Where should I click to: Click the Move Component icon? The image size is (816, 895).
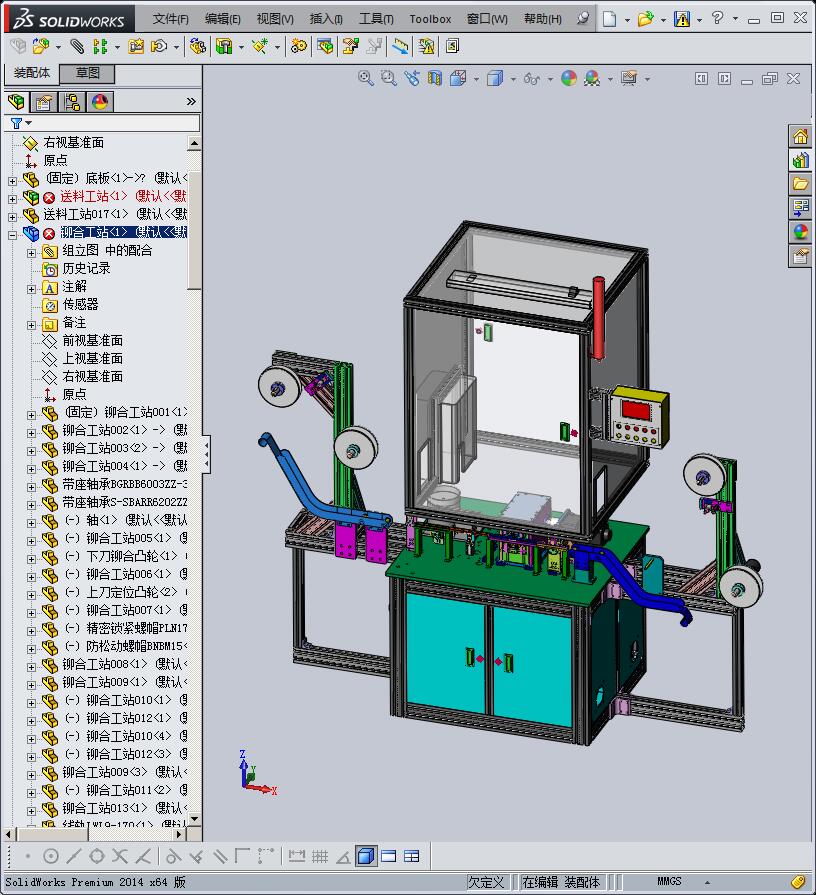[159, 46]
